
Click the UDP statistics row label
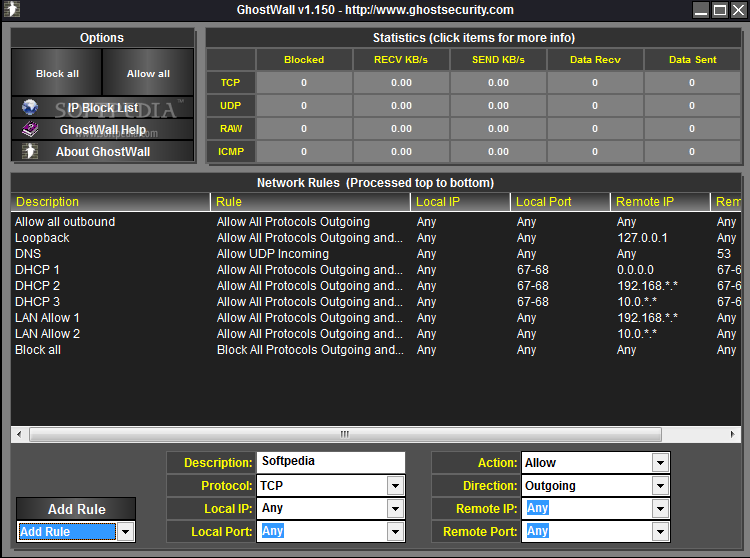point(231,106)
